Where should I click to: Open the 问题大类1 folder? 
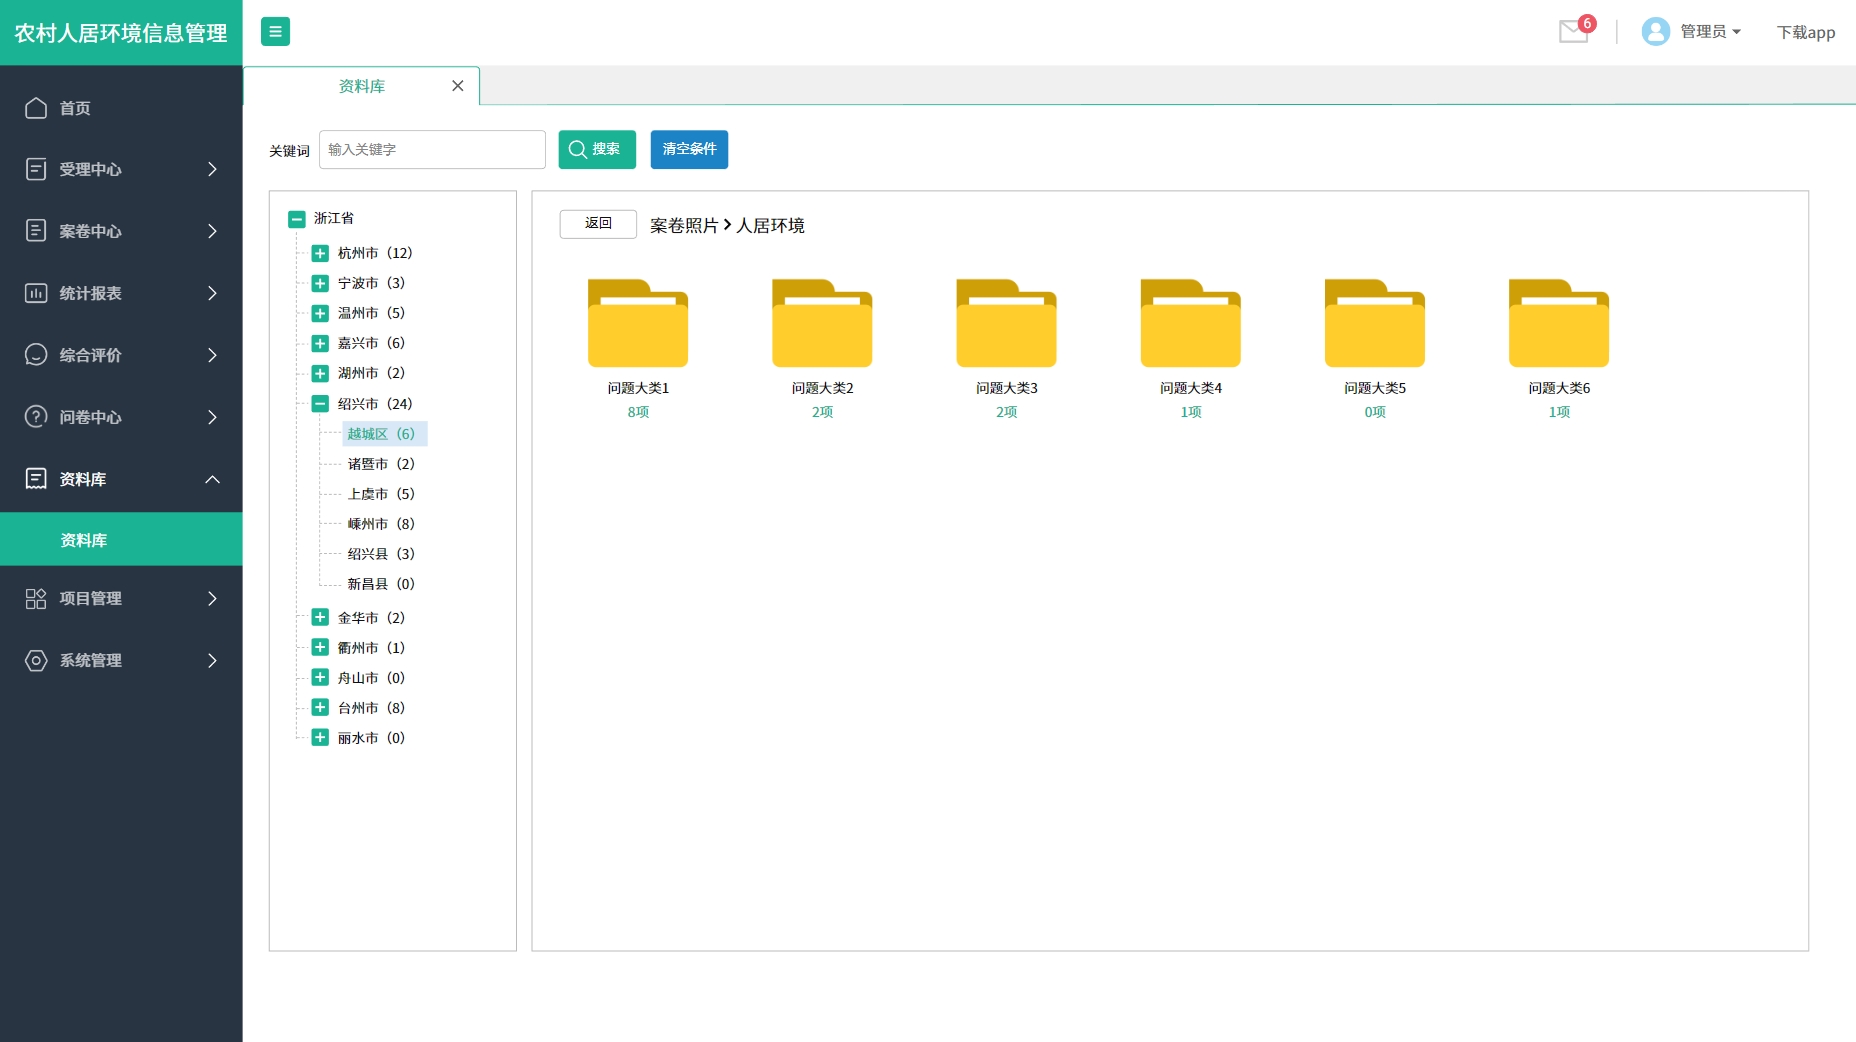638,323
